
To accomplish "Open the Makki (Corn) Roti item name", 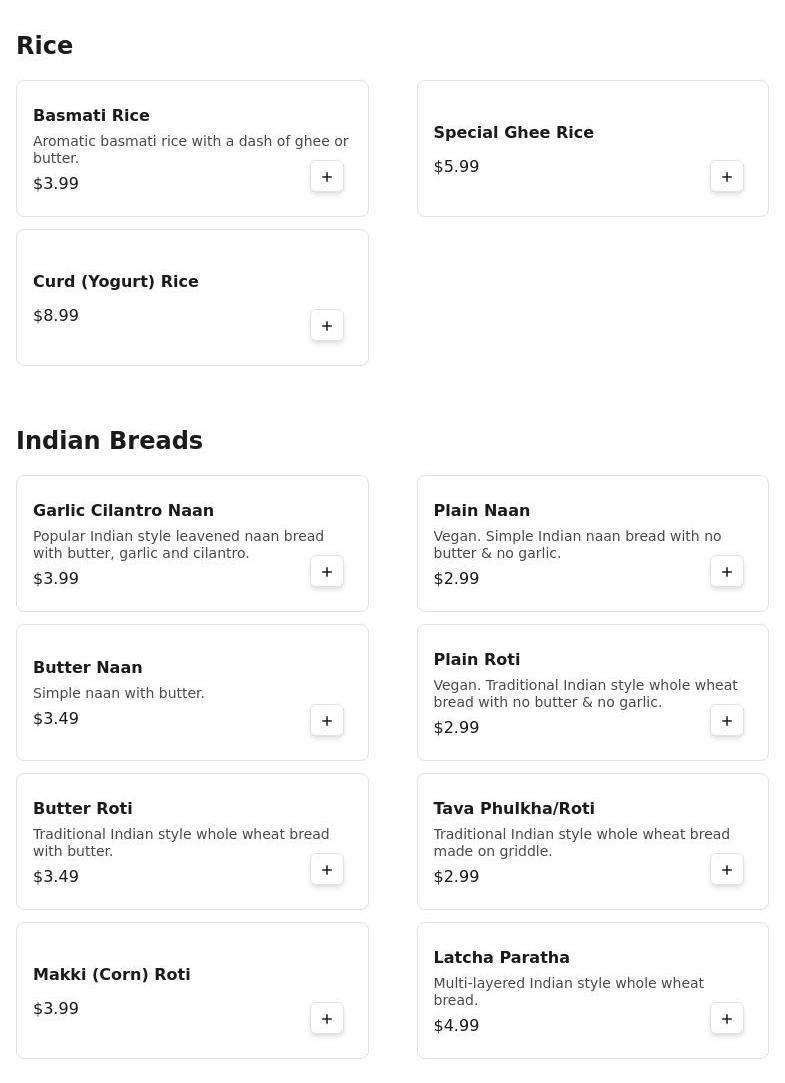I will point(111,975).
